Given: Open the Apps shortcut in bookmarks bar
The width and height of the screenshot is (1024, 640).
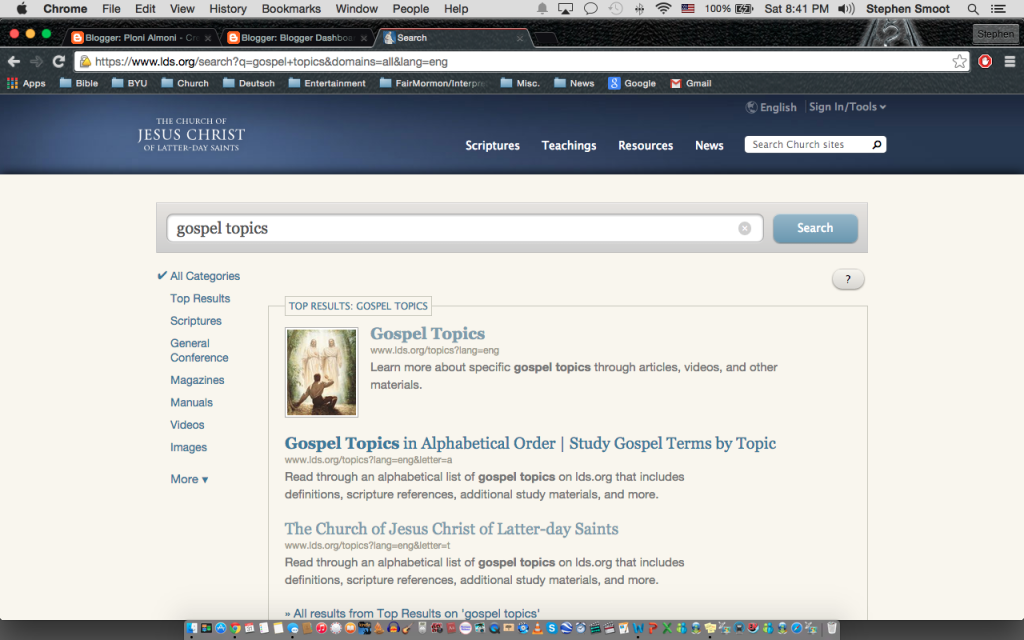Looking at the screenshot, I should click(26, 83).
